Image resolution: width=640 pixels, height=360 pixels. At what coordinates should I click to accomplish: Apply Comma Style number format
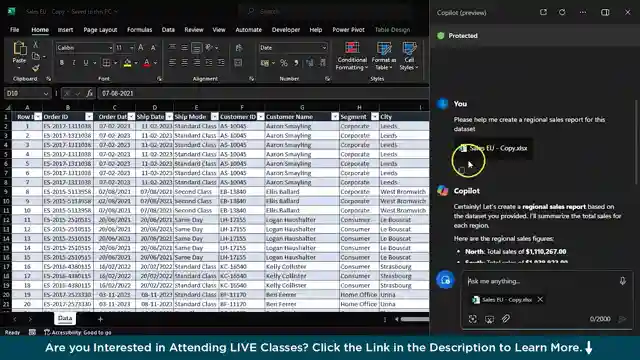296,63
